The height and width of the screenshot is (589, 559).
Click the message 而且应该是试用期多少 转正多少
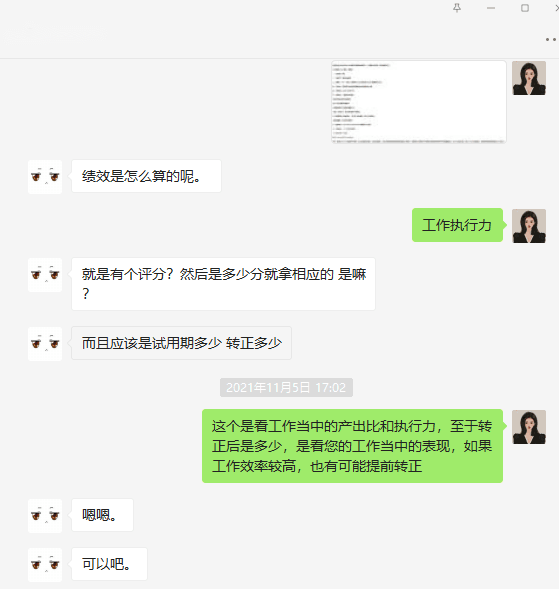click(x=181, y=343)
